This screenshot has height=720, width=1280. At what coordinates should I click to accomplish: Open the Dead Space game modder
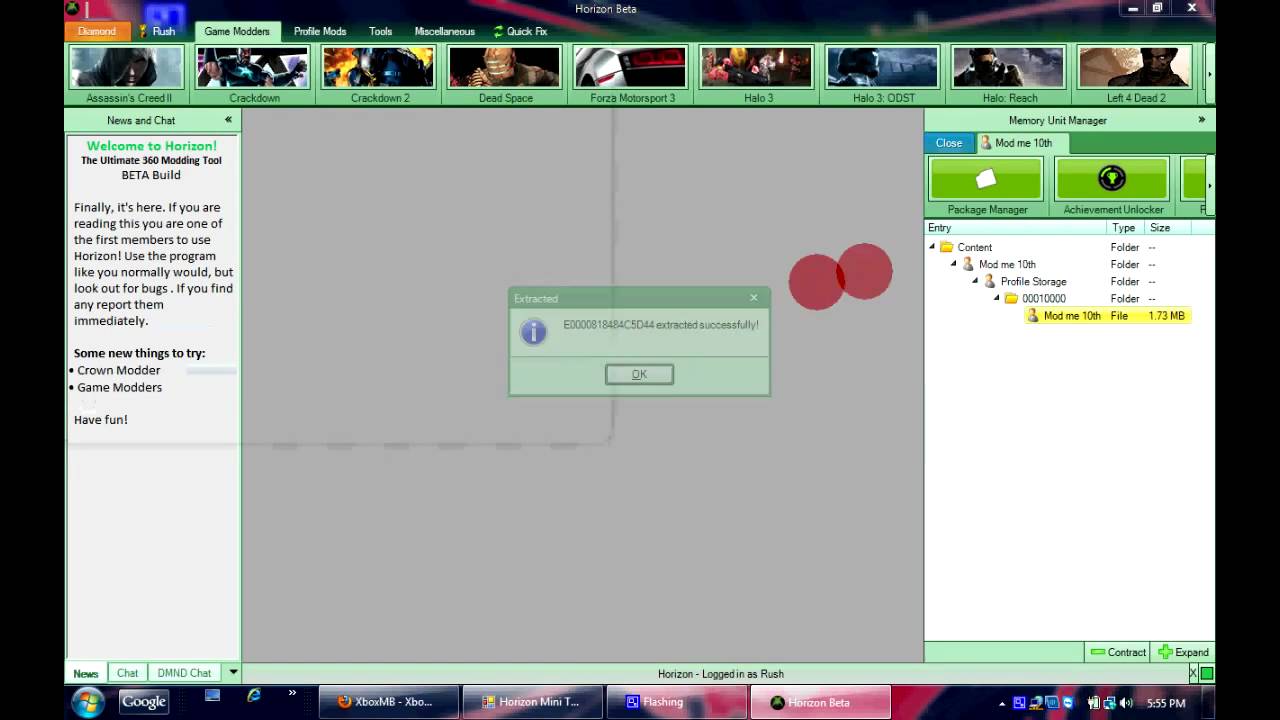point(505,75)
